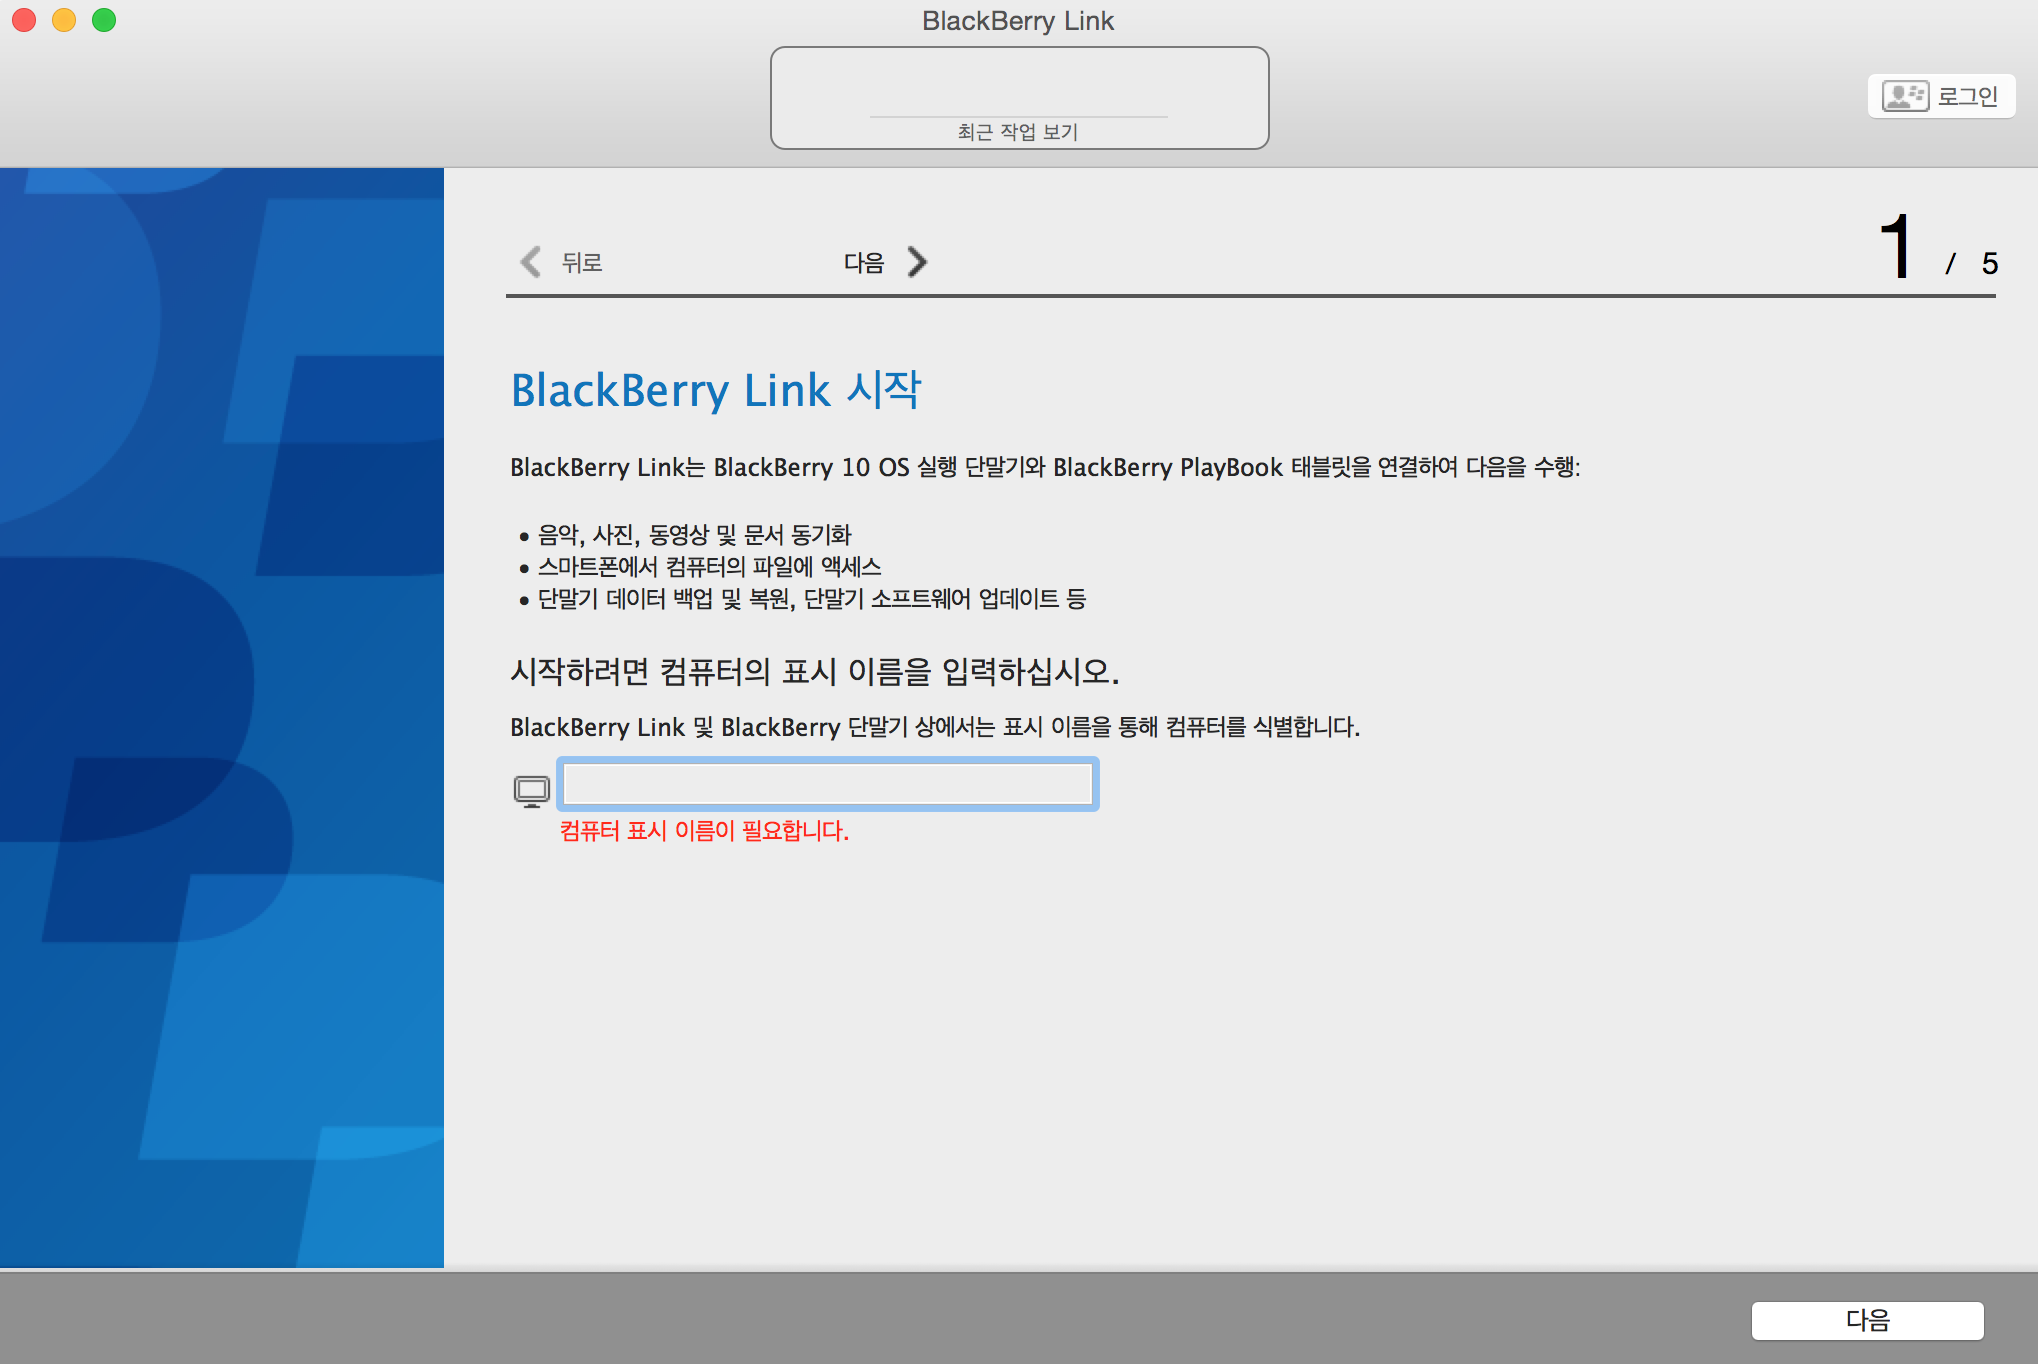
Task: Click the window title BlackBerry Link
Action: pyautogui.click(x=1018, y=21)
